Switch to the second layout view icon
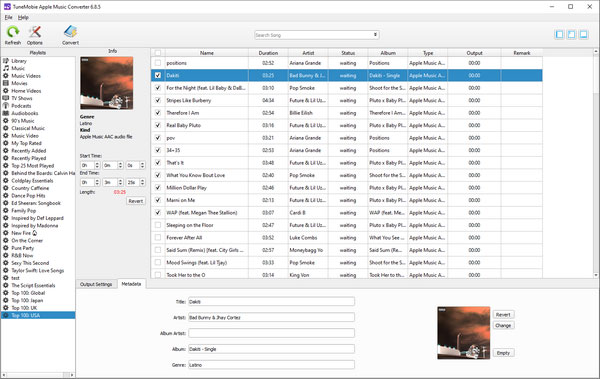 571,35
